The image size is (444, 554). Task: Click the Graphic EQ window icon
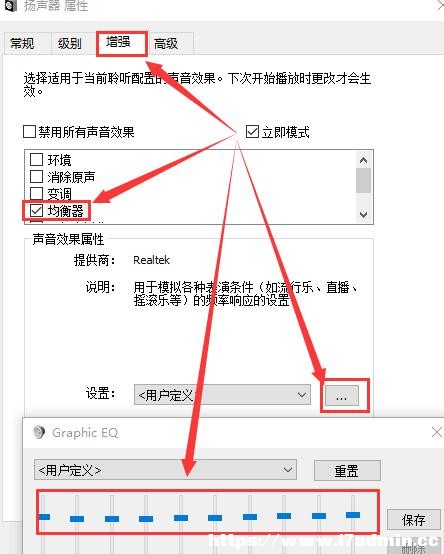pyautogui.click(x=39, y=432)
